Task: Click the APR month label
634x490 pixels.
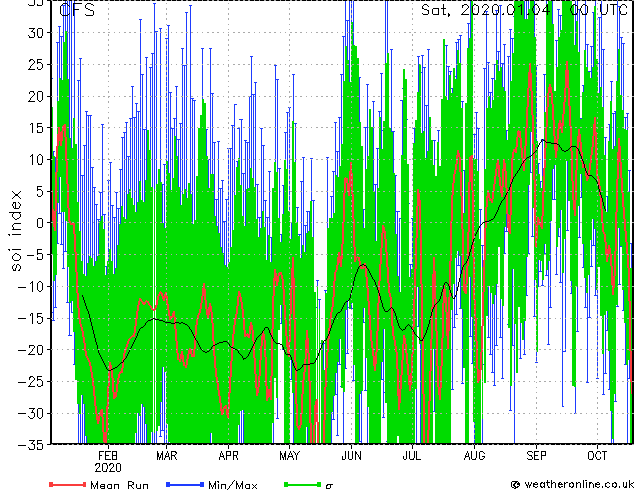Action: click(x=228, y=456)
